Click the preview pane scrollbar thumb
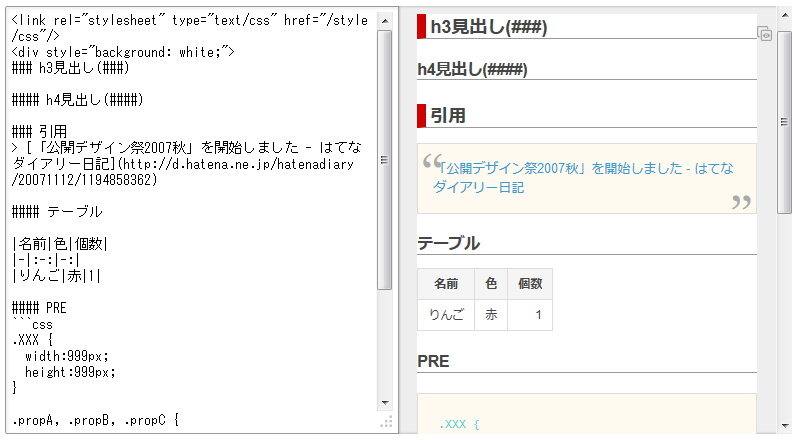 (x=785, y=122)
